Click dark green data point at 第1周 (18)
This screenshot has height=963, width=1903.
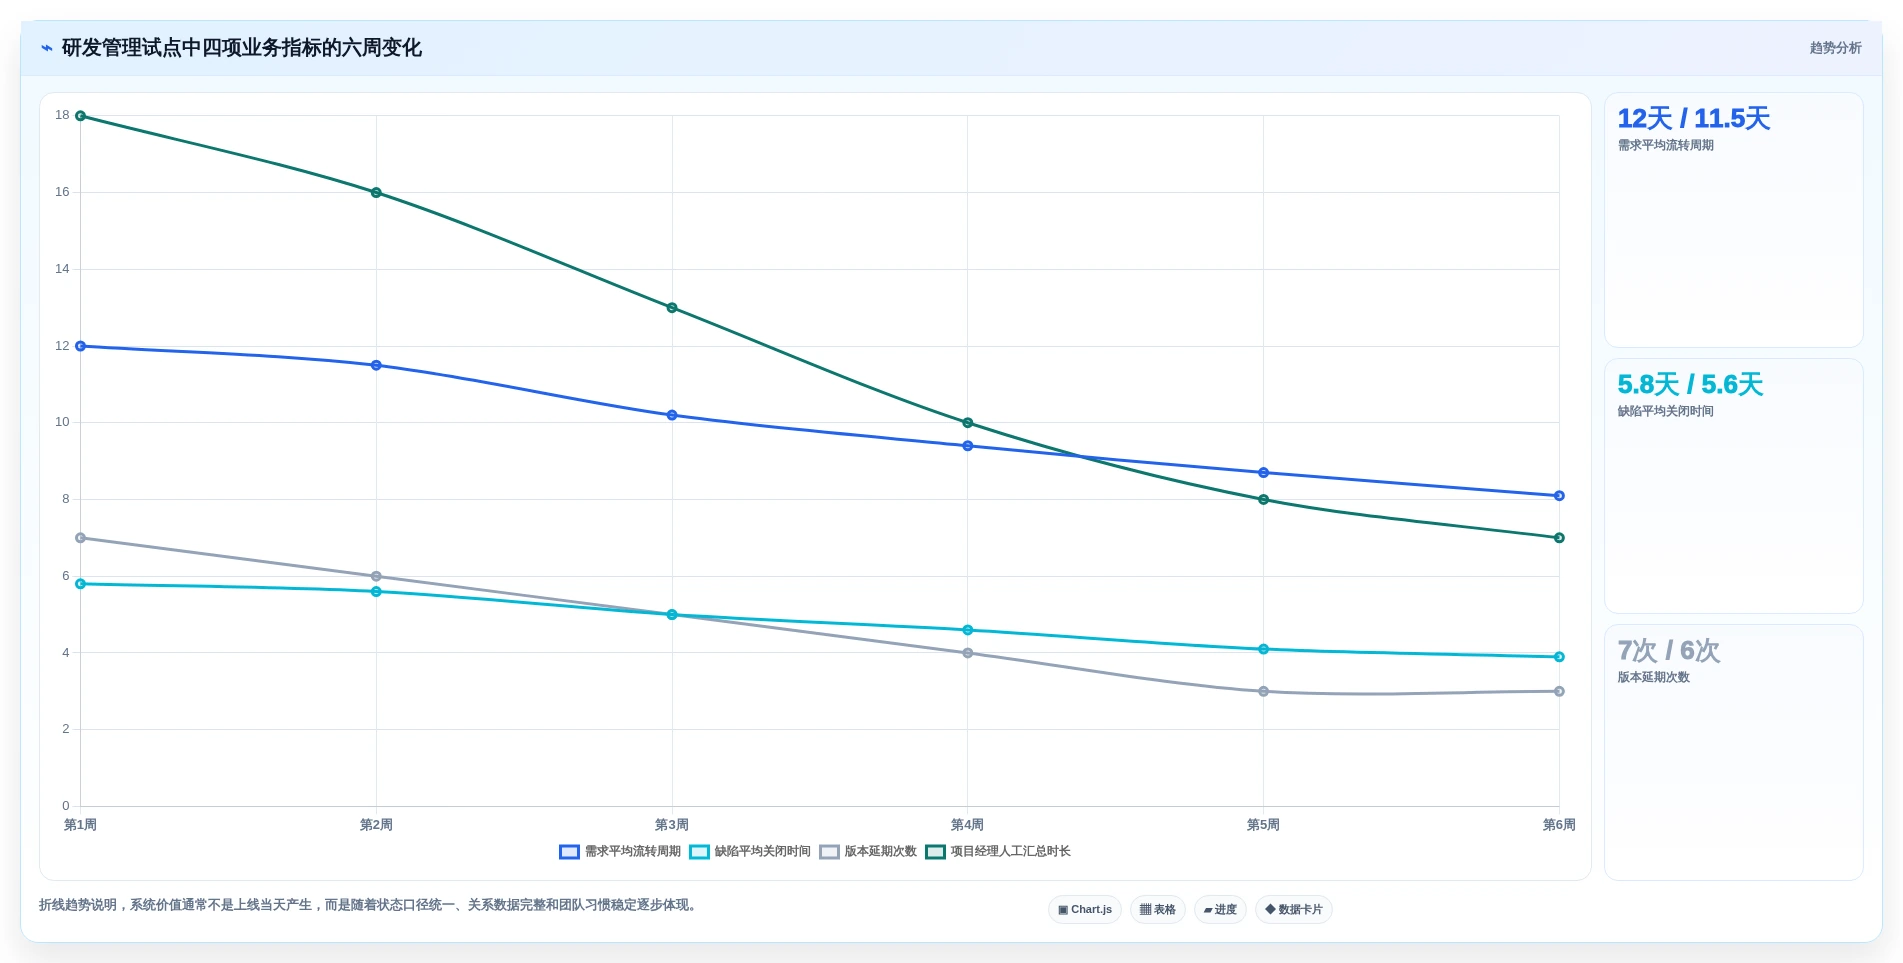coord(81,116)
